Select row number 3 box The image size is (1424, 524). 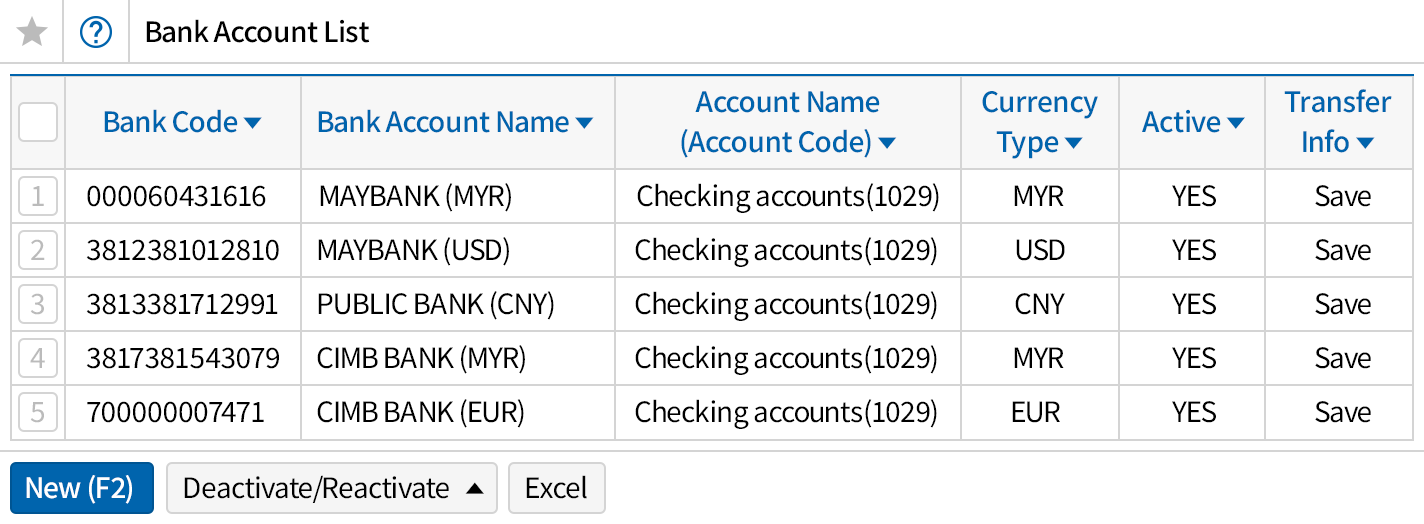[x=38, y=304]
